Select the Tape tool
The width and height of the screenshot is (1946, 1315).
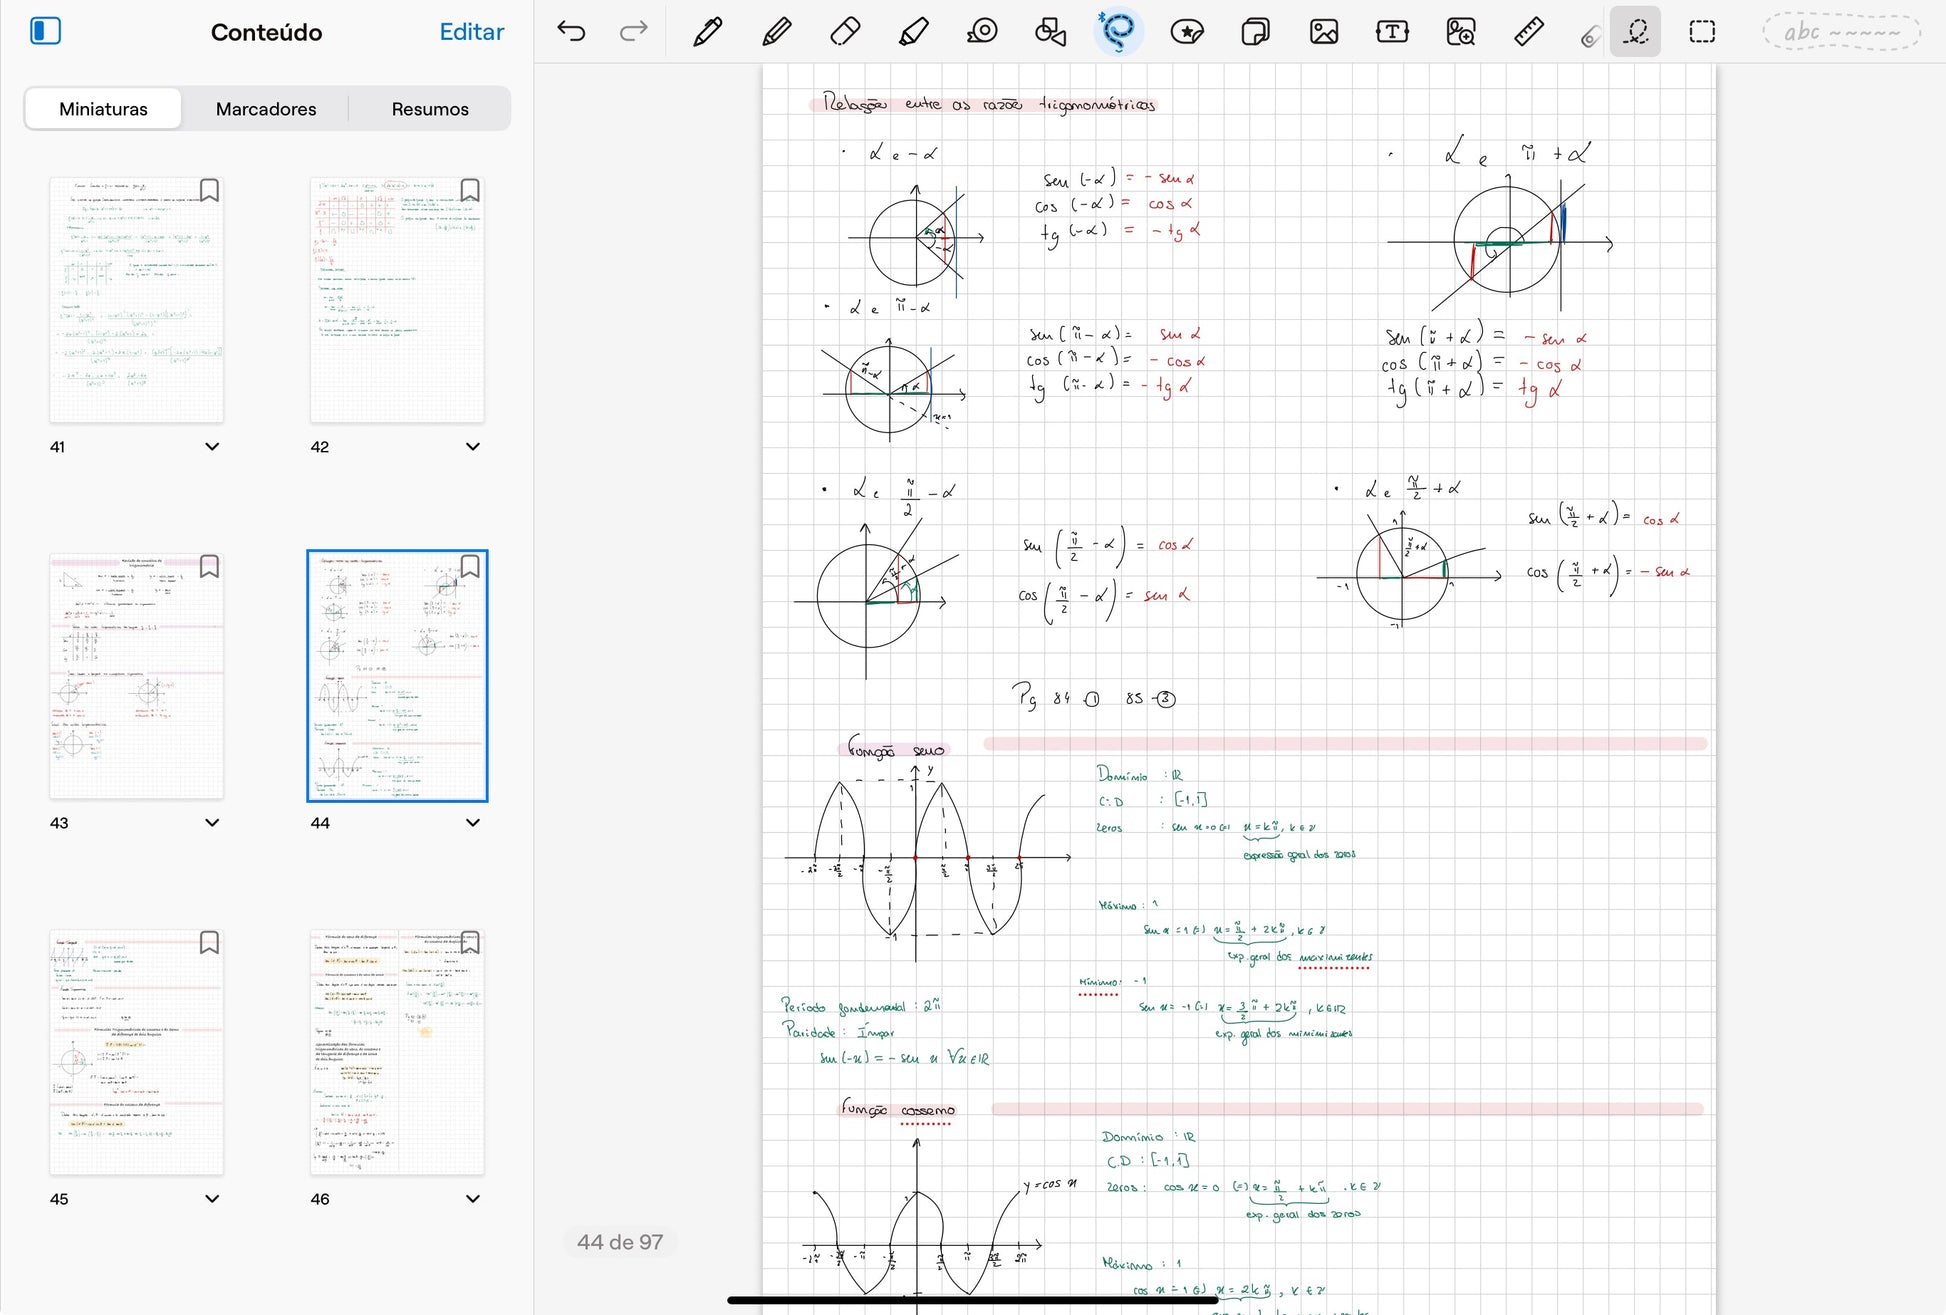coord(982,32)
